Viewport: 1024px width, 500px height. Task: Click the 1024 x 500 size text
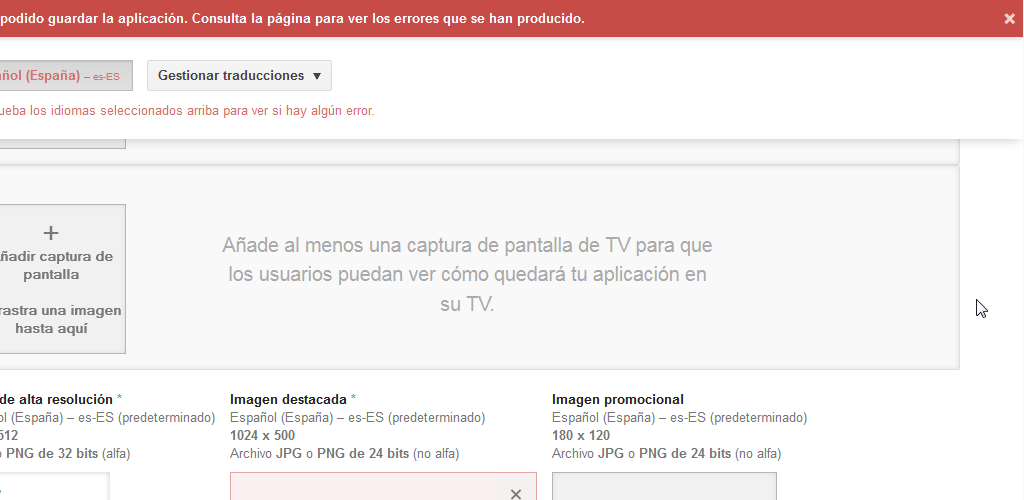coord(263,435)
